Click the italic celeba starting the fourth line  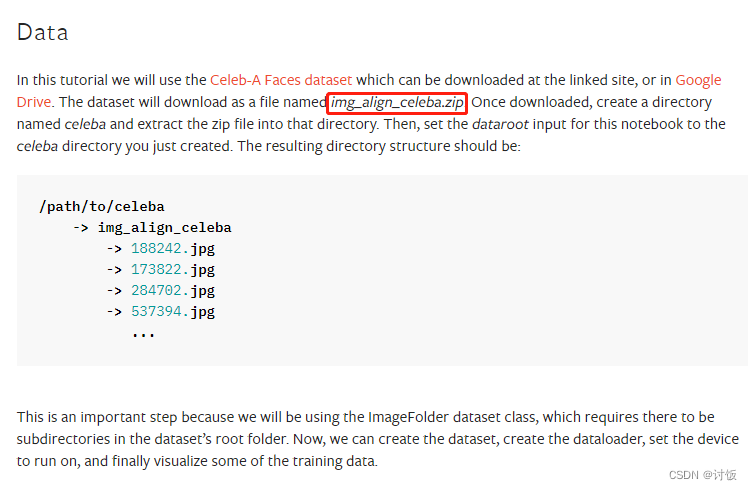37,146
